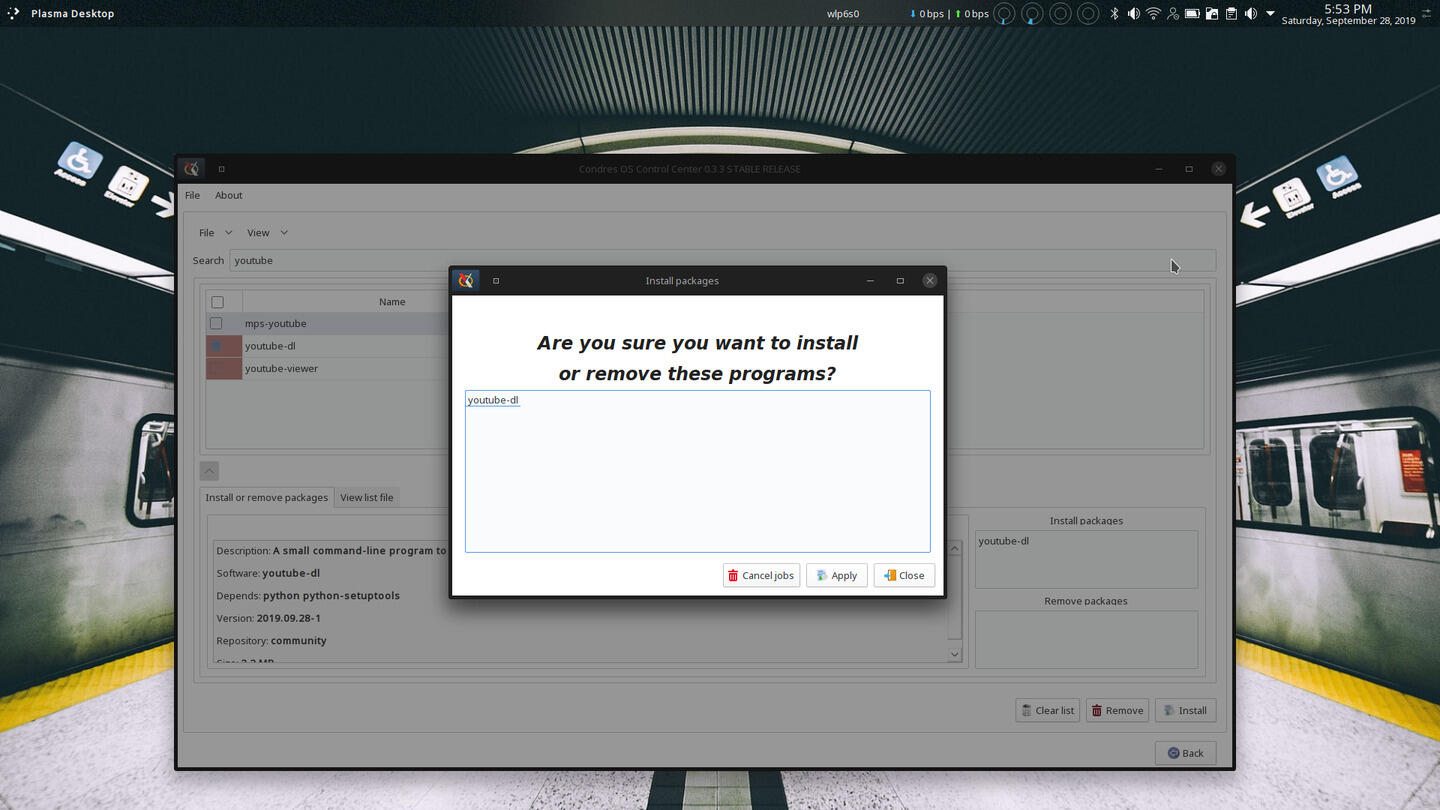Check the battery status tray icon
The image size is (1440, 810).
(1192, 13)
